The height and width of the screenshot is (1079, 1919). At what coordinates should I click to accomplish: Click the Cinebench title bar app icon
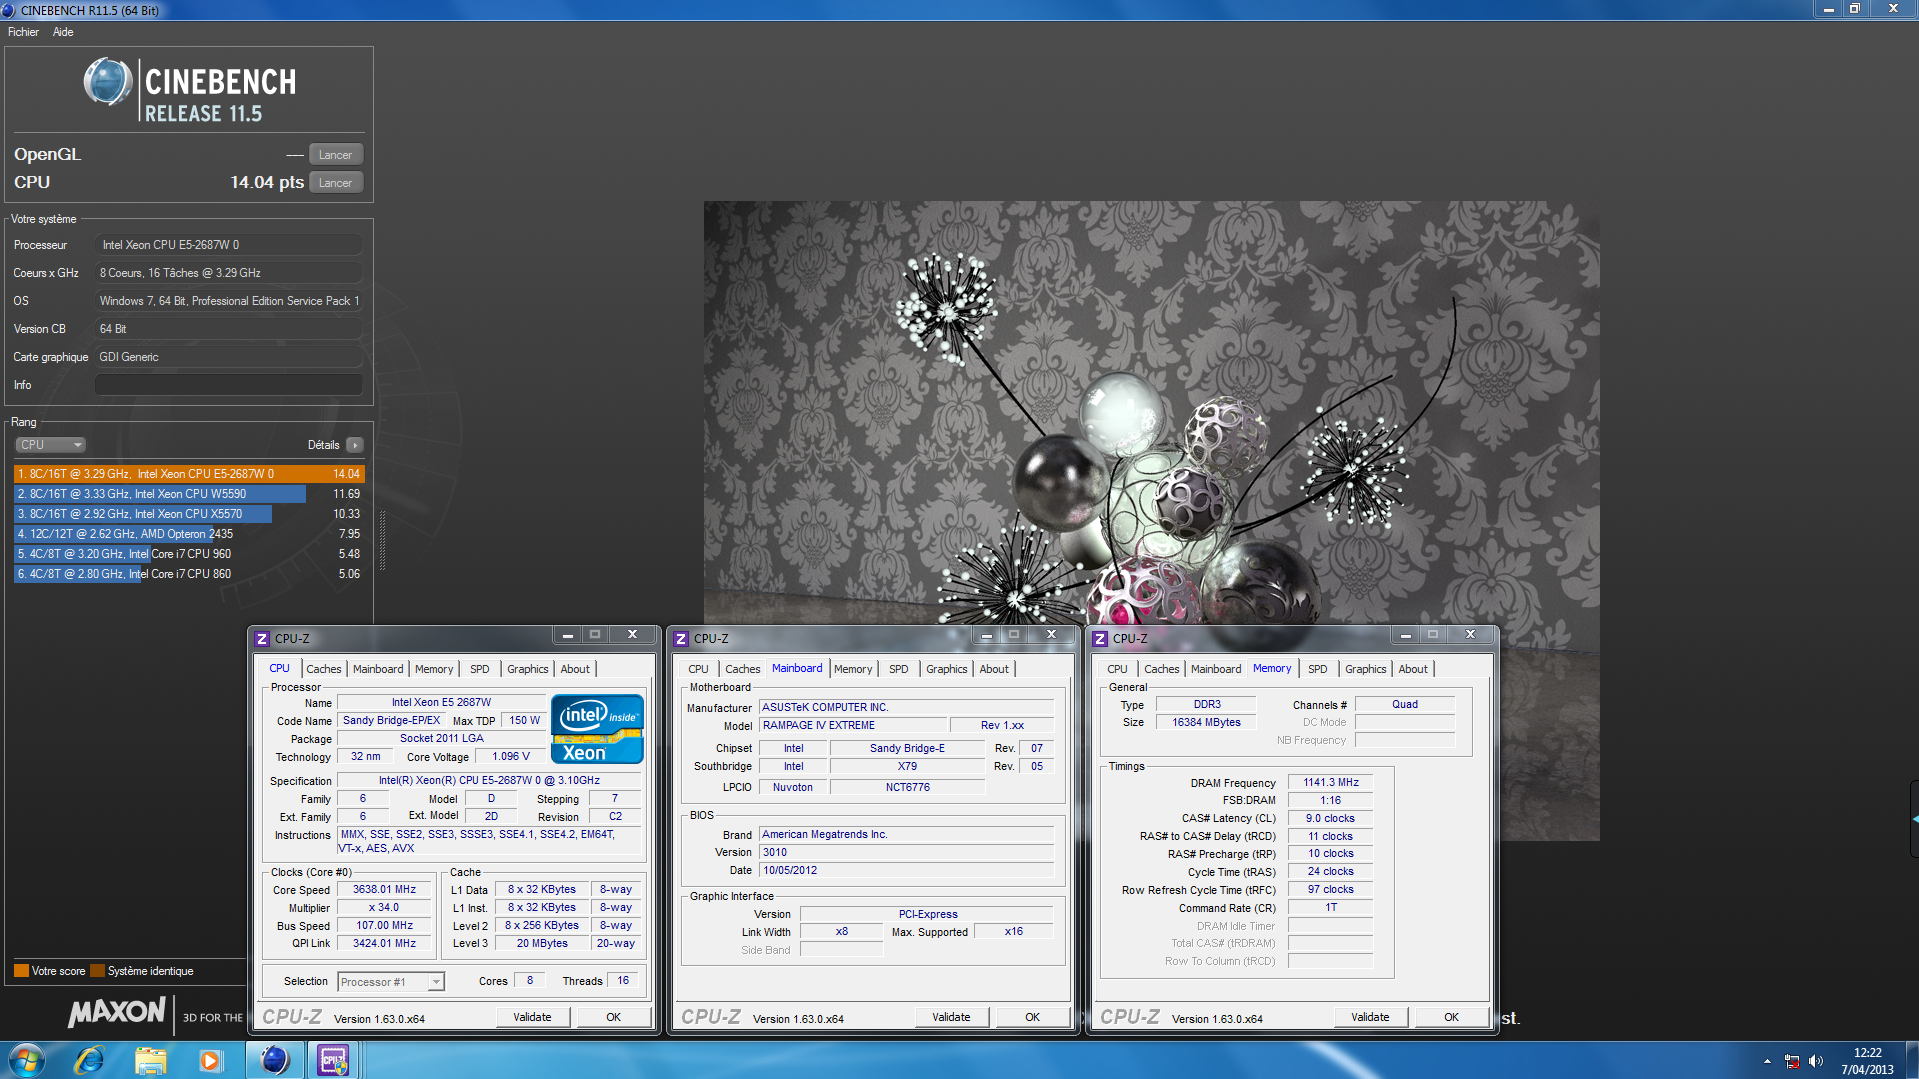pyautogui.click(x=10, y=10)
